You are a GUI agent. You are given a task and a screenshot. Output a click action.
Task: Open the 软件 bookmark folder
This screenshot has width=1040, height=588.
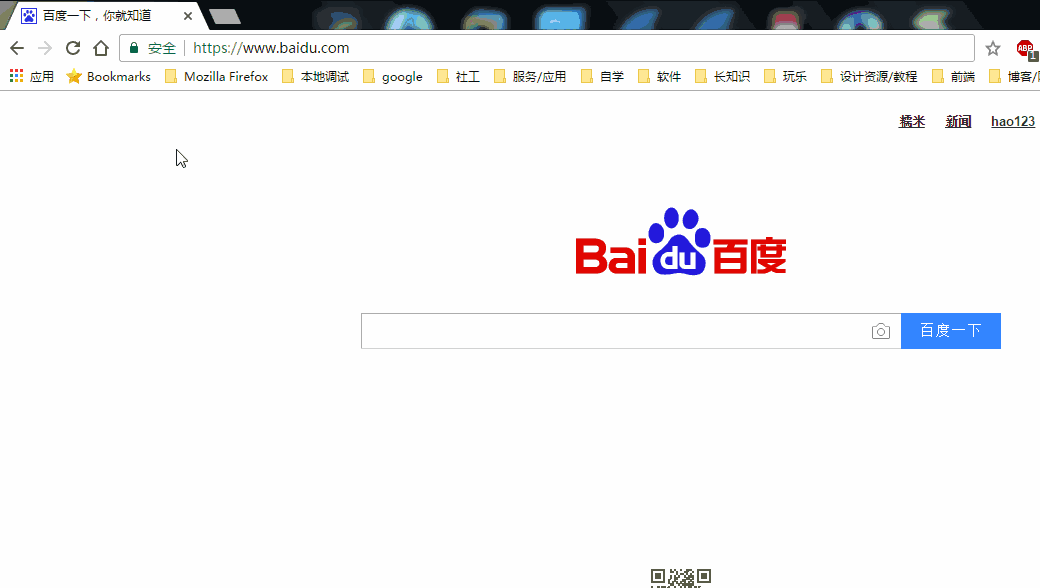[659, 76]
